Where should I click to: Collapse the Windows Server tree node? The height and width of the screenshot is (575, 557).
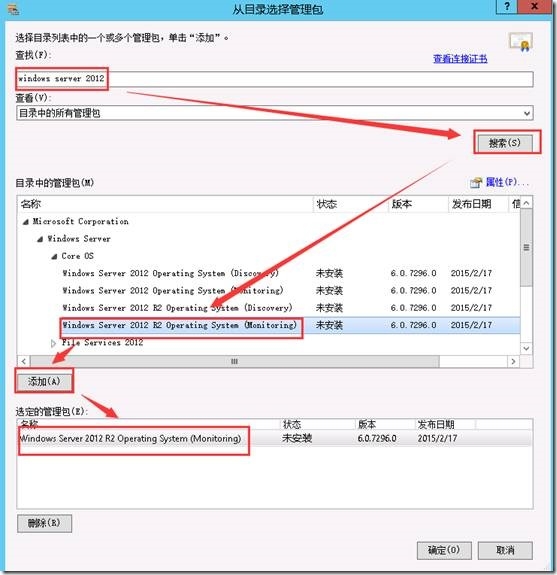pyautogui.click(x=40, y=239)
